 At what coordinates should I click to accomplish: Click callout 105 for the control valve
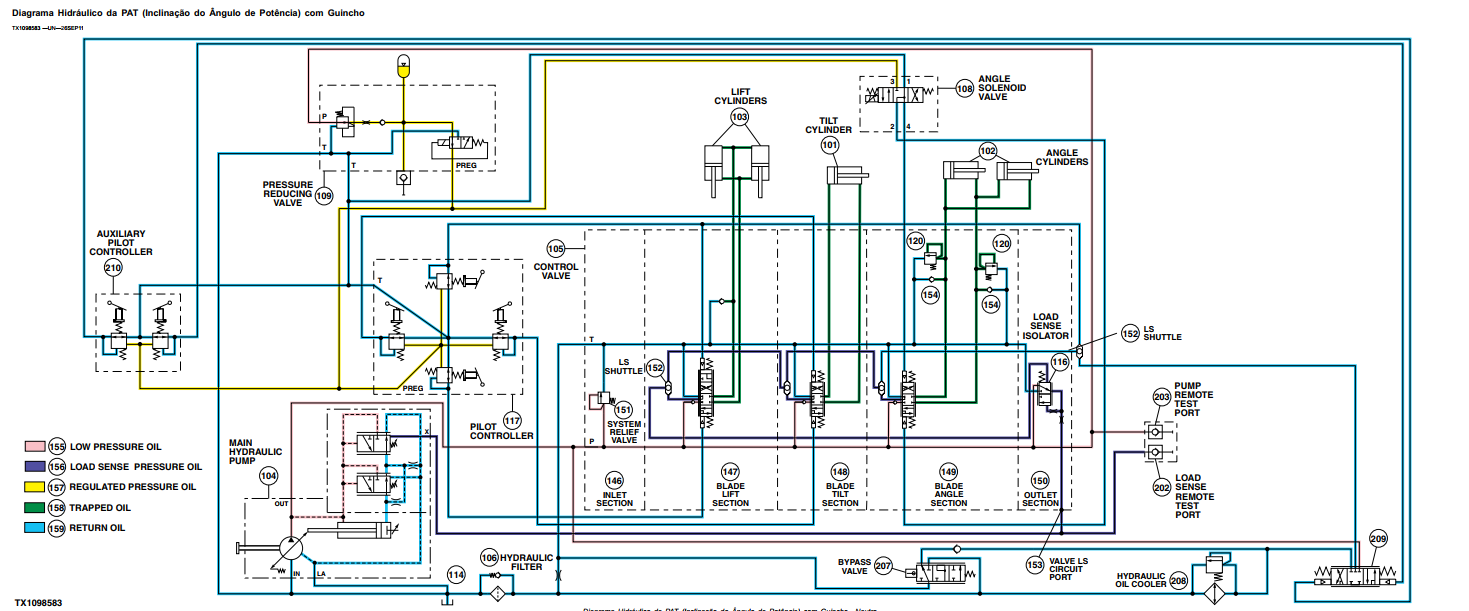pos(557,248)
